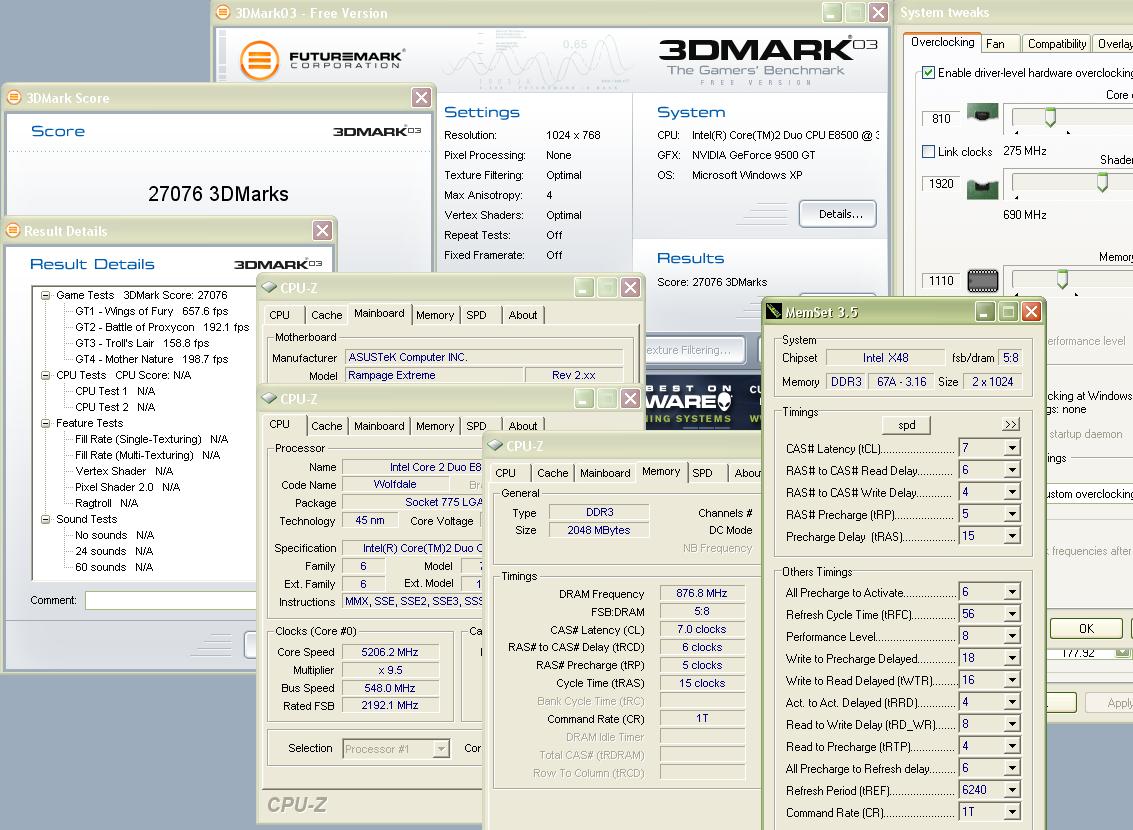Click the memory clock value field showing 1110
Viewport: 1133px width, 830px height.
coord(942,280)
